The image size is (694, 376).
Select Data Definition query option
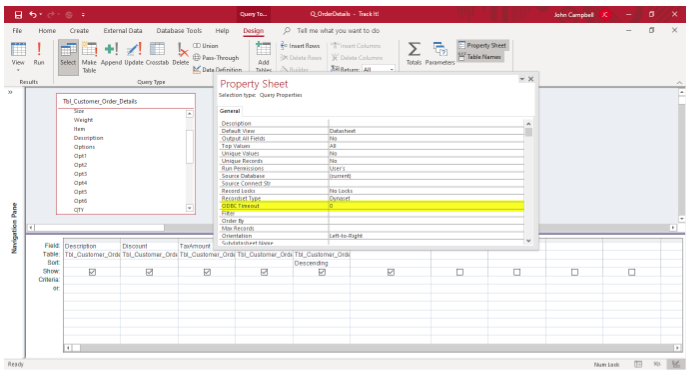click(x=217, y=69)
